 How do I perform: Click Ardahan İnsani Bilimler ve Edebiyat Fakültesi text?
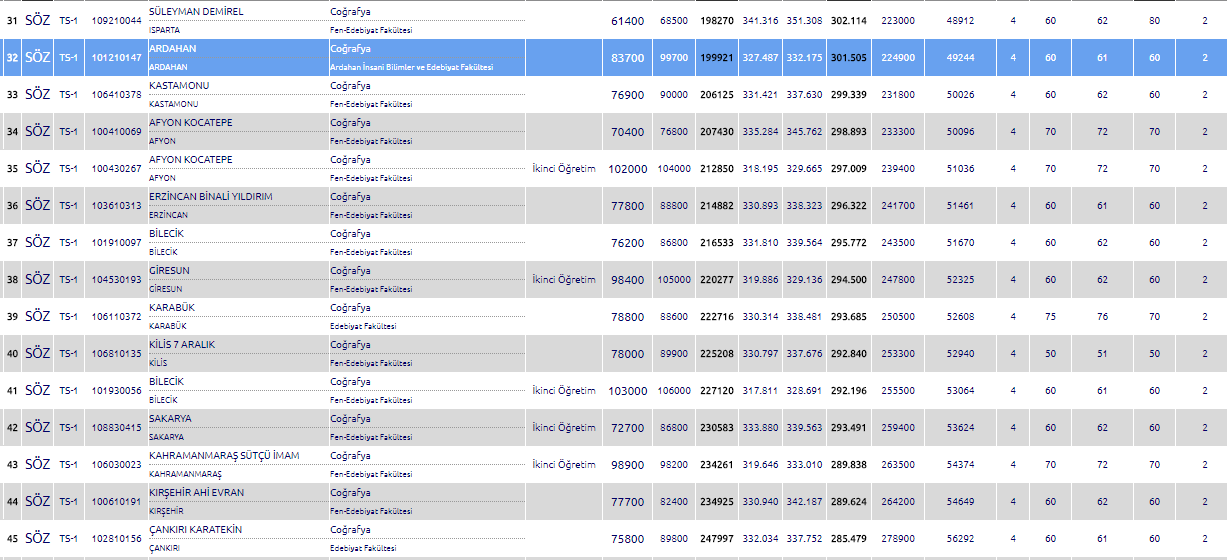(x=412, y=67)
